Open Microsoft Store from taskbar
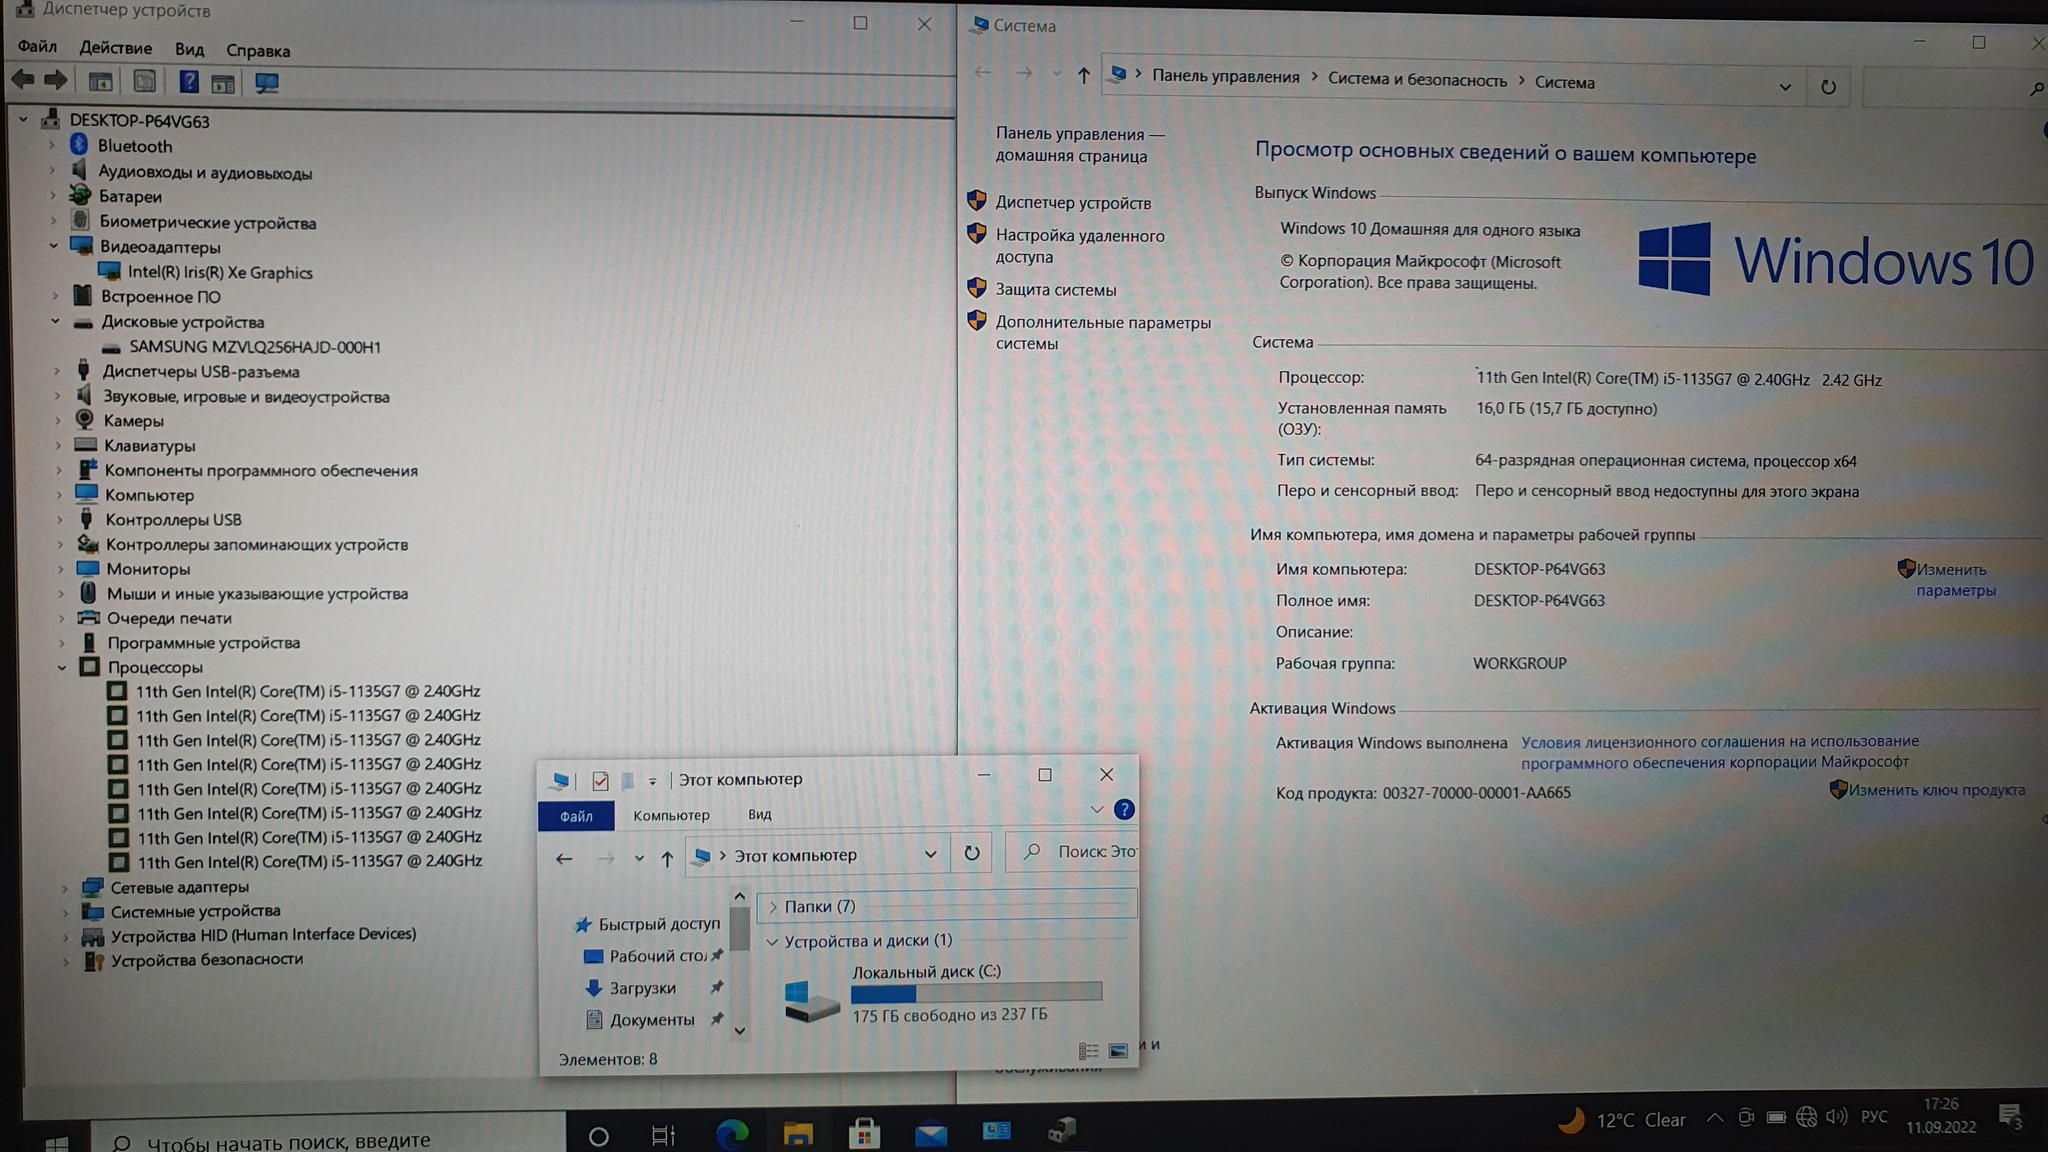The image size is (2048, 1152). tap(864, 1133)
